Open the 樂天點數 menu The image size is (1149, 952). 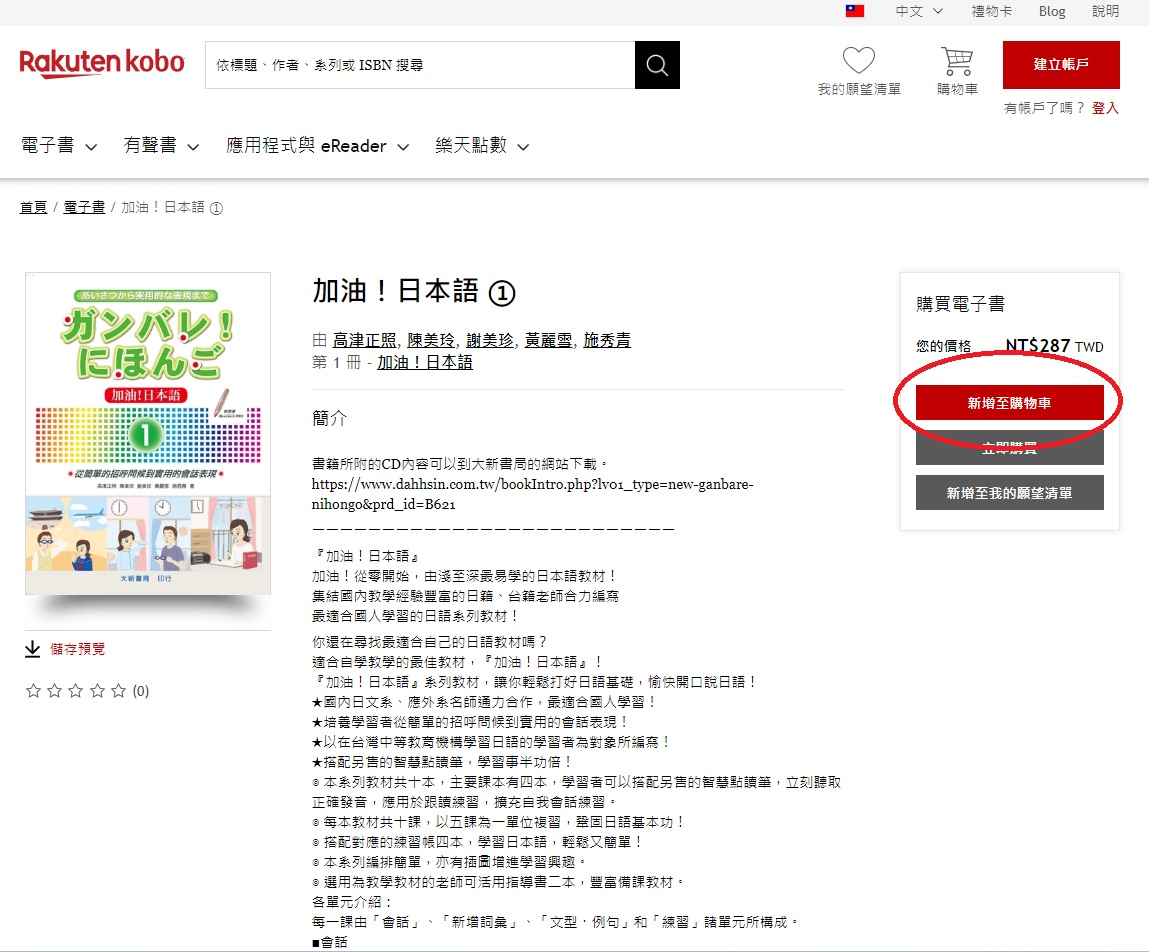point(481,146)
